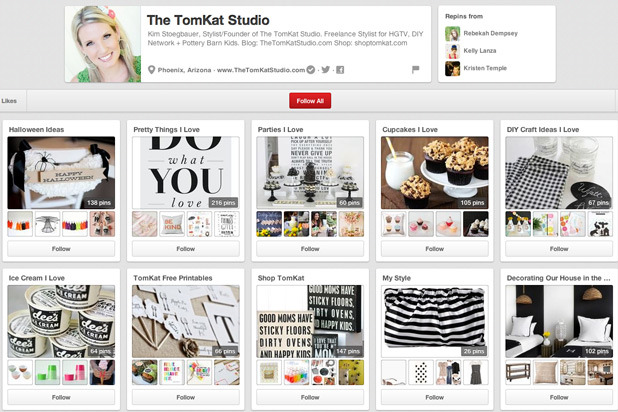
Task: Open the My Style striped bag cover
Action: click(434, 321)
